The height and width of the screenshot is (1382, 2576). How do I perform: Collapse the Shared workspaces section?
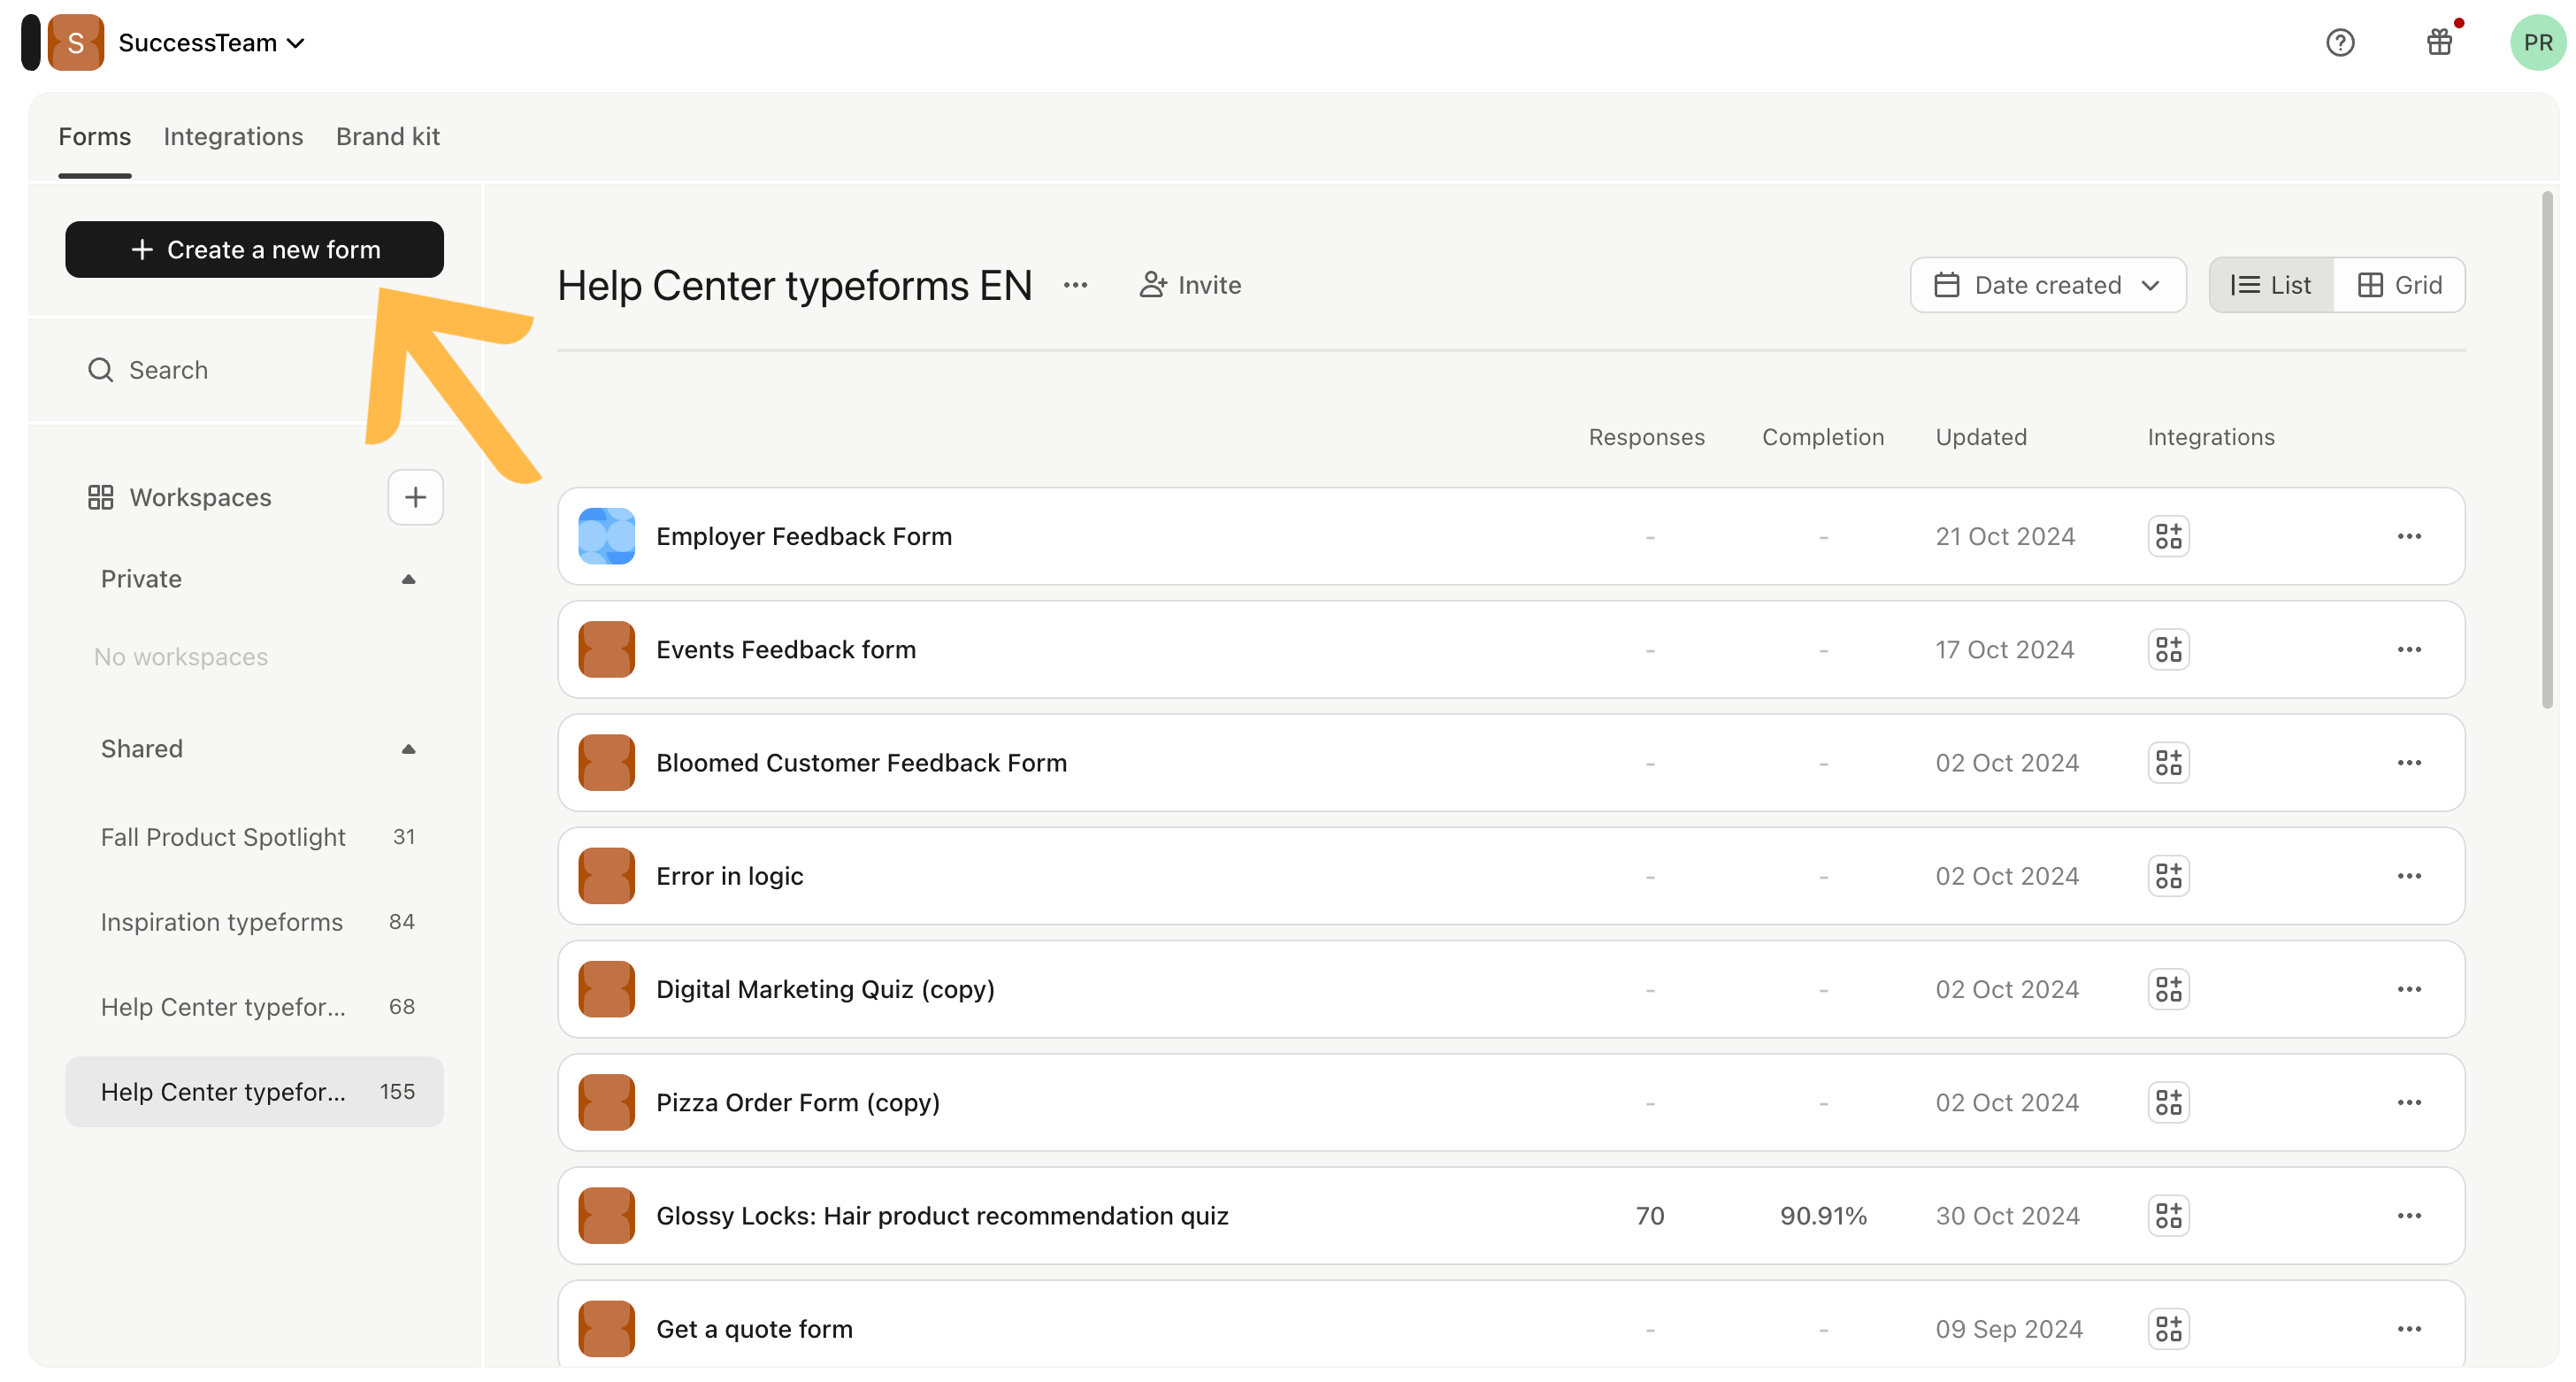pyautogui.click(x=408, y=749)
